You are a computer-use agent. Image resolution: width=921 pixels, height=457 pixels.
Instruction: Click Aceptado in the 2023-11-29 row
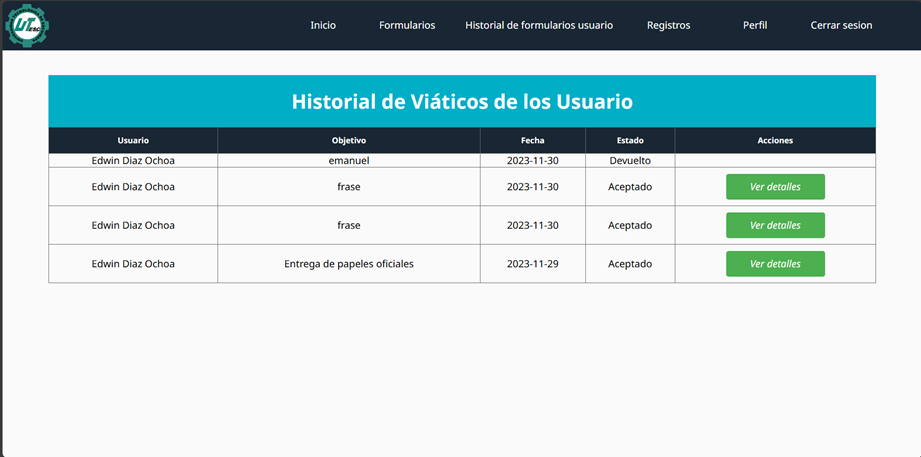pos(630,264)
